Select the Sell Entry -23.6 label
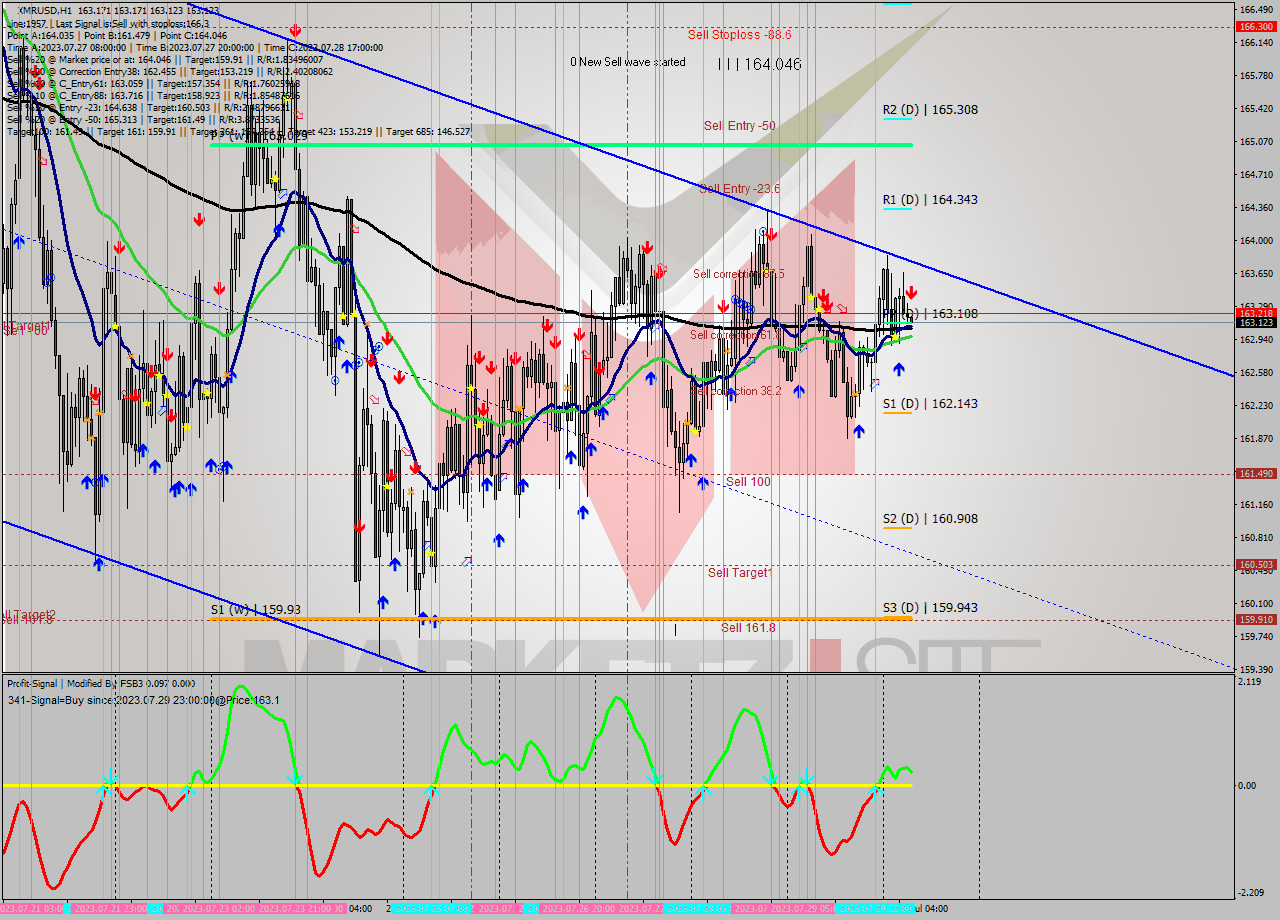The height and width of the screenshot is (920, 1280). coord(739,188)
